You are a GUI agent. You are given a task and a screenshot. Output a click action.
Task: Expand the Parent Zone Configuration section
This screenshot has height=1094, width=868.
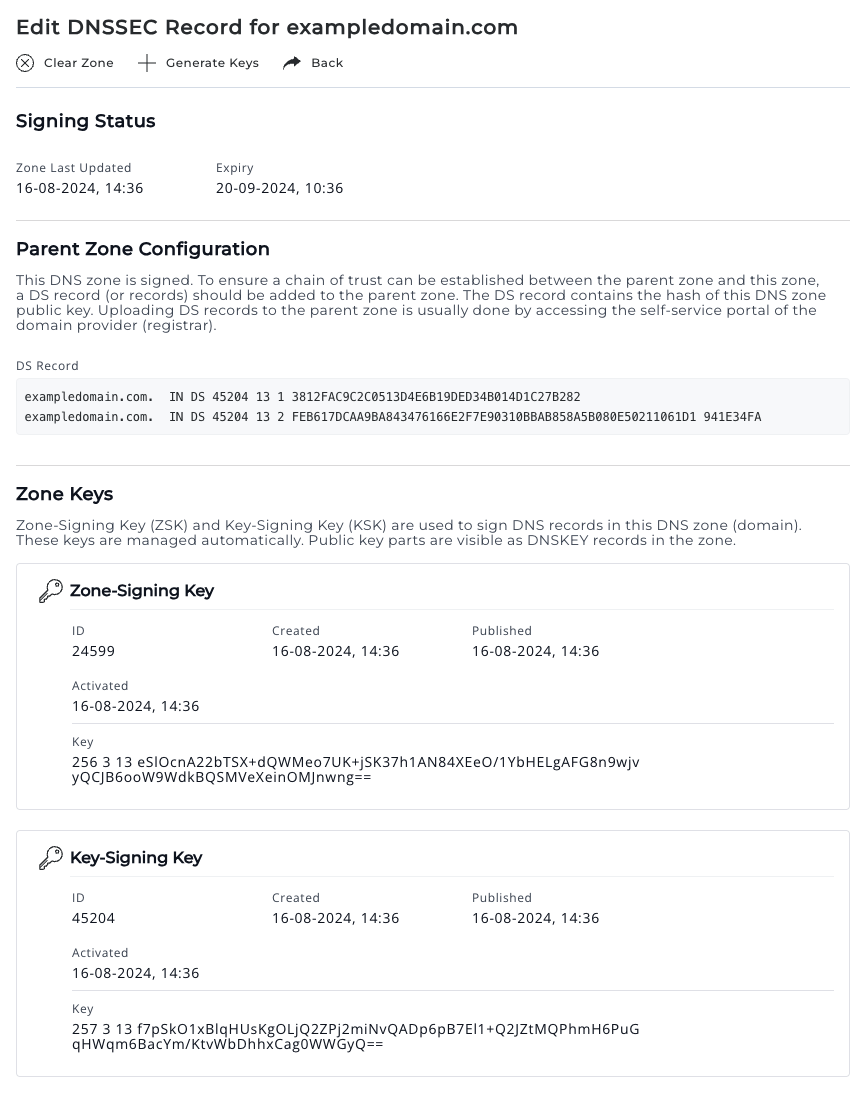coord(142,249)
